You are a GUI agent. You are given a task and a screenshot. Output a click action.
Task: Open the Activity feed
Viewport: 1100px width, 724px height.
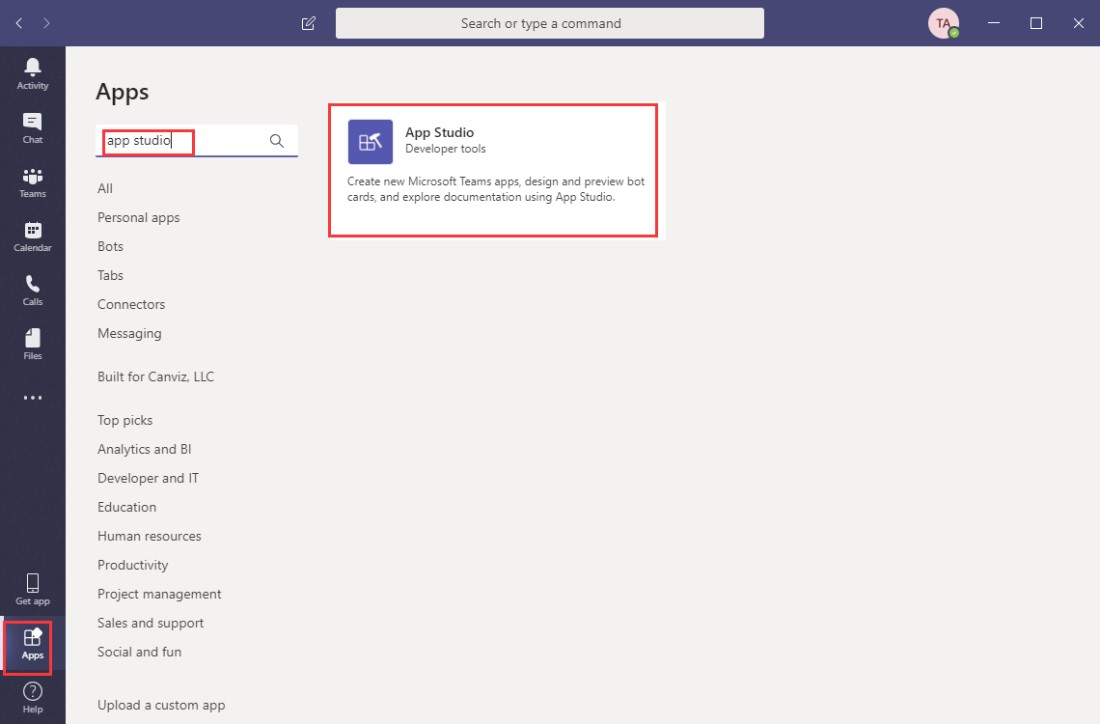[32, 74]
